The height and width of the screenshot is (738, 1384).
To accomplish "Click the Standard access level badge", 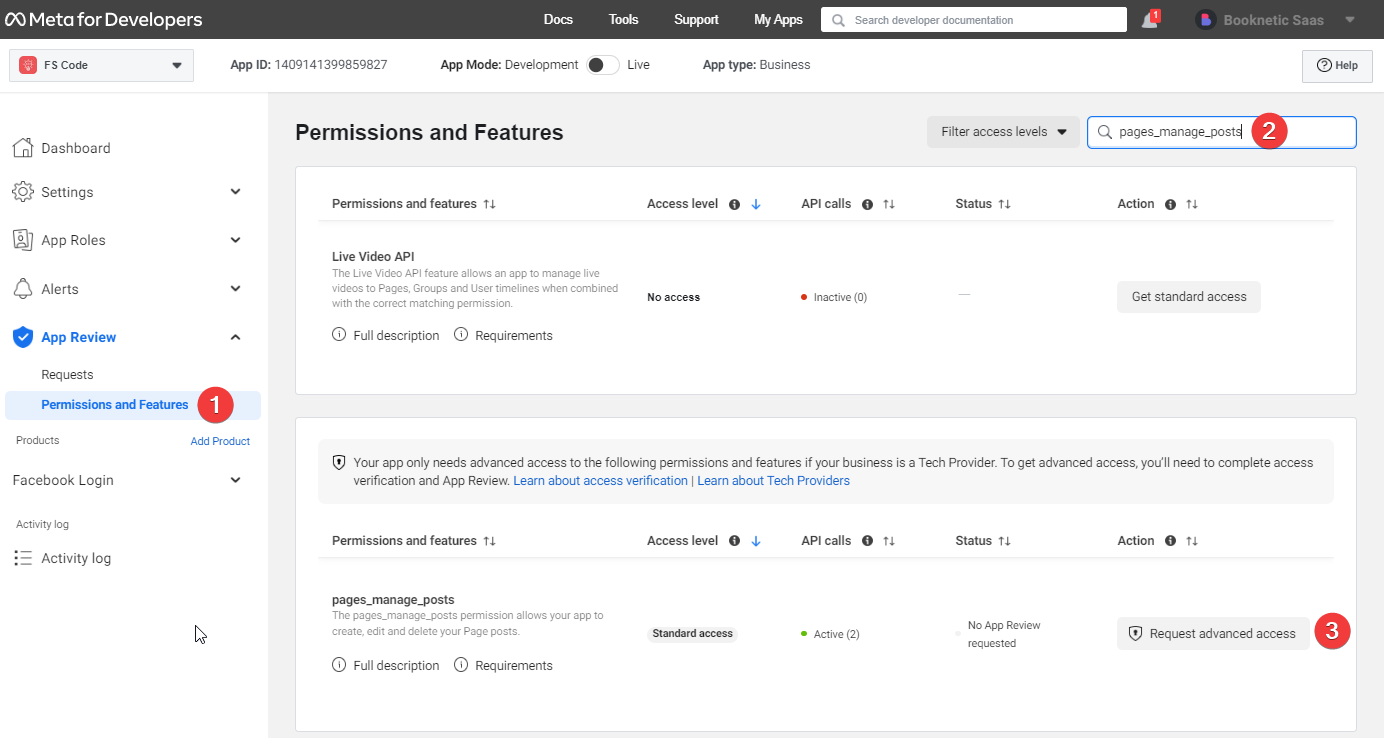I will [x=692, y=634].
